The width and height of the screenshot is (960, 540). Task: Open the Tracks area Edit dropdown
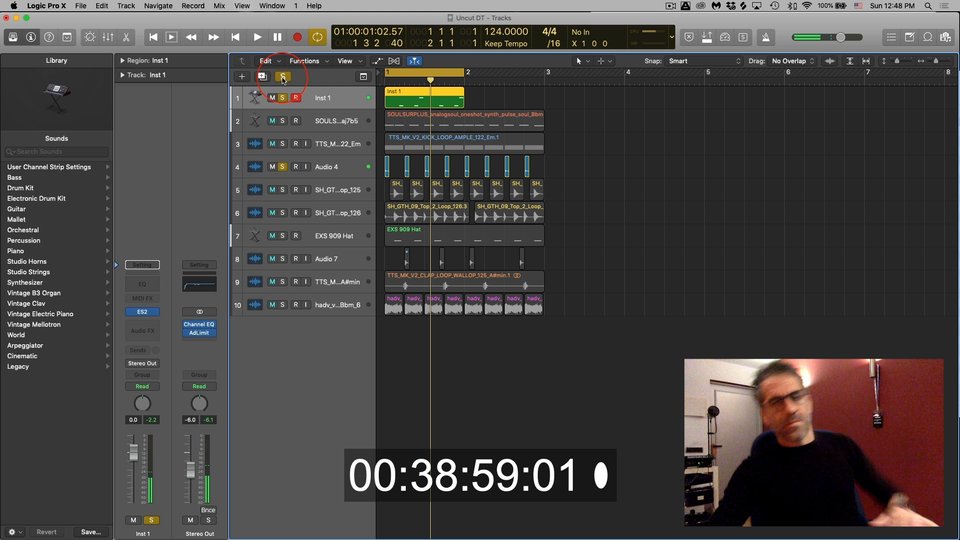269,61
